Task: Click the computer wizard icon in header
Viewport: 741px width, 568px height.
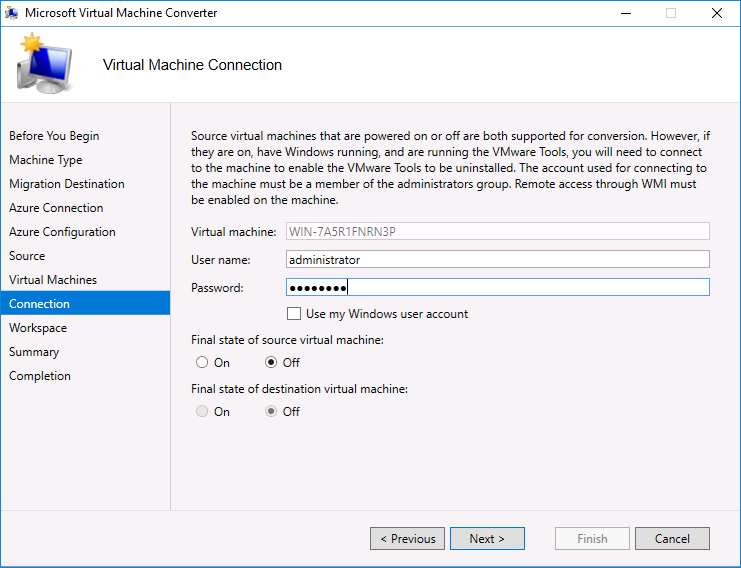Action: pos(44,63)
